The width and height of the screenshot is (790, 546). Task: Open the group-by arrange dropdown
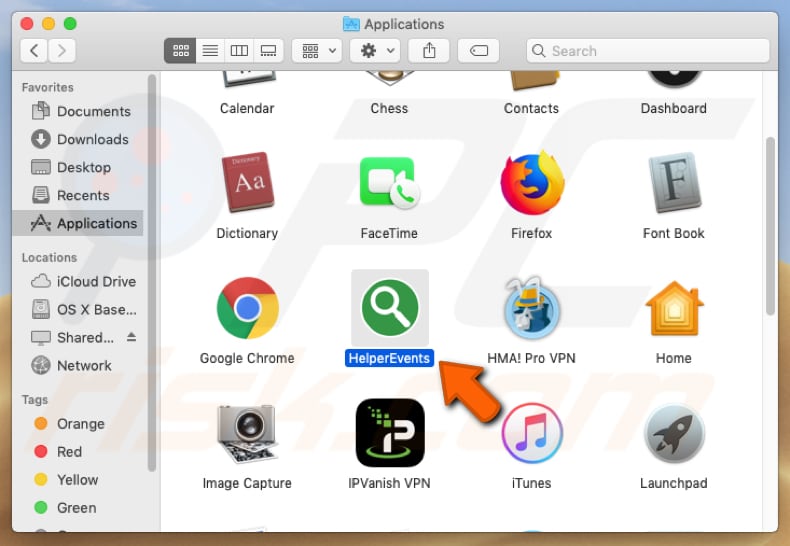click(317, 50)
